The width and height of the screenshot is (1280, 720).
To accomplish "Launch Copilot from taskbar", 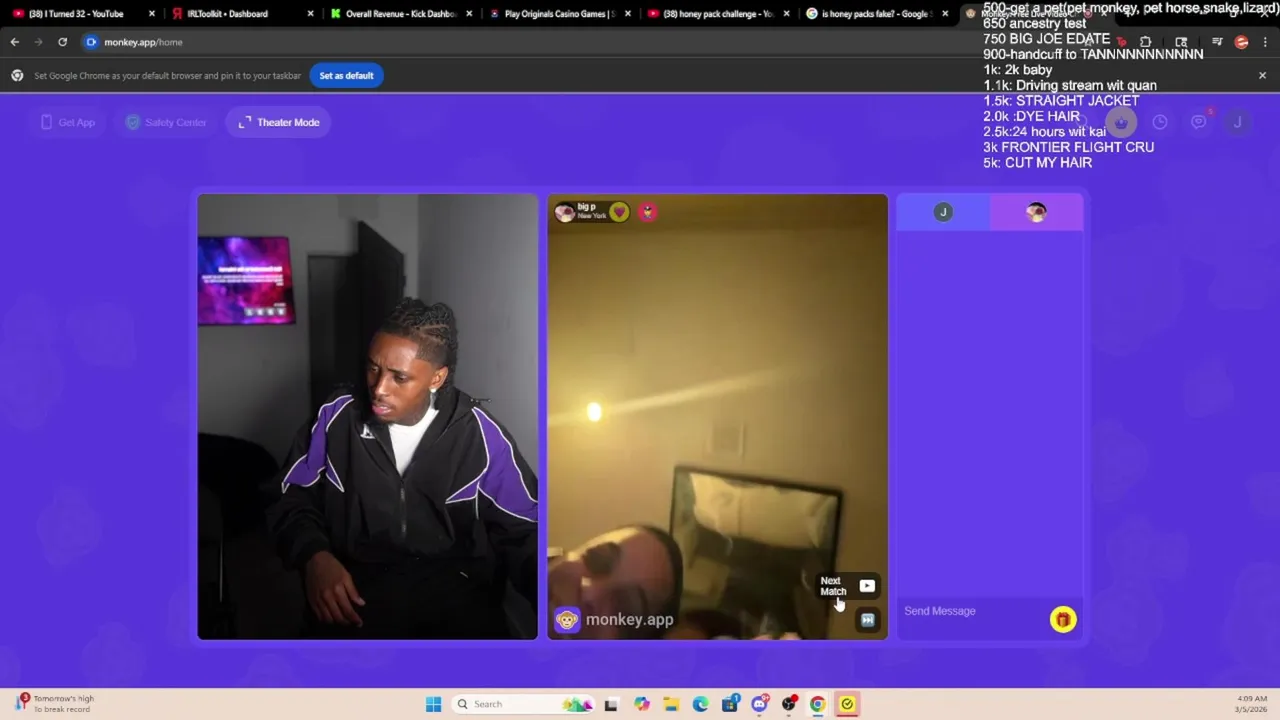I will click(641, 704).
